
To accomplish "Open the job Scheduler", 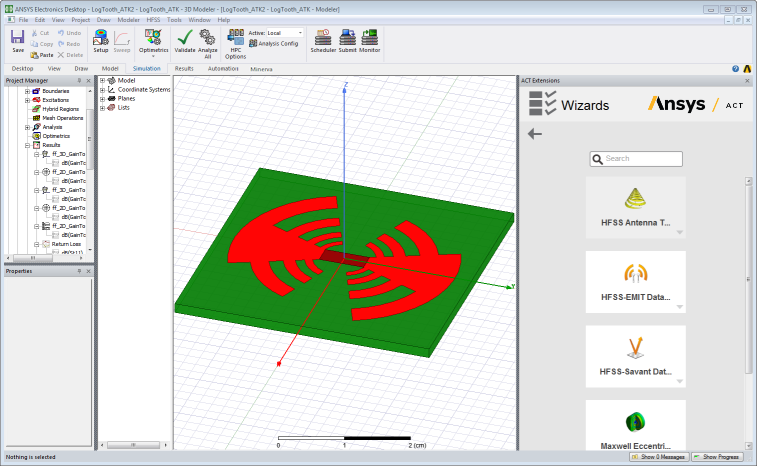I will pyautogui.click(x=323, y=41).
